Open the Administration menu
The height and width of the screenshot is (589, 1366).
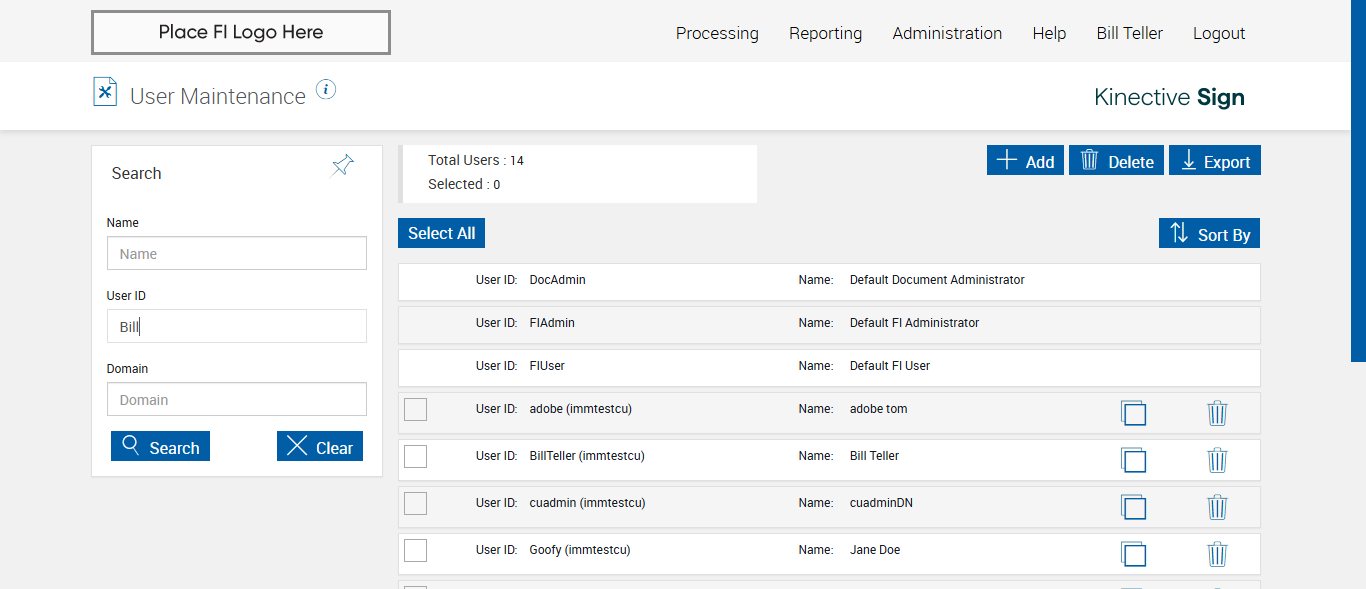tap(947, 33)
